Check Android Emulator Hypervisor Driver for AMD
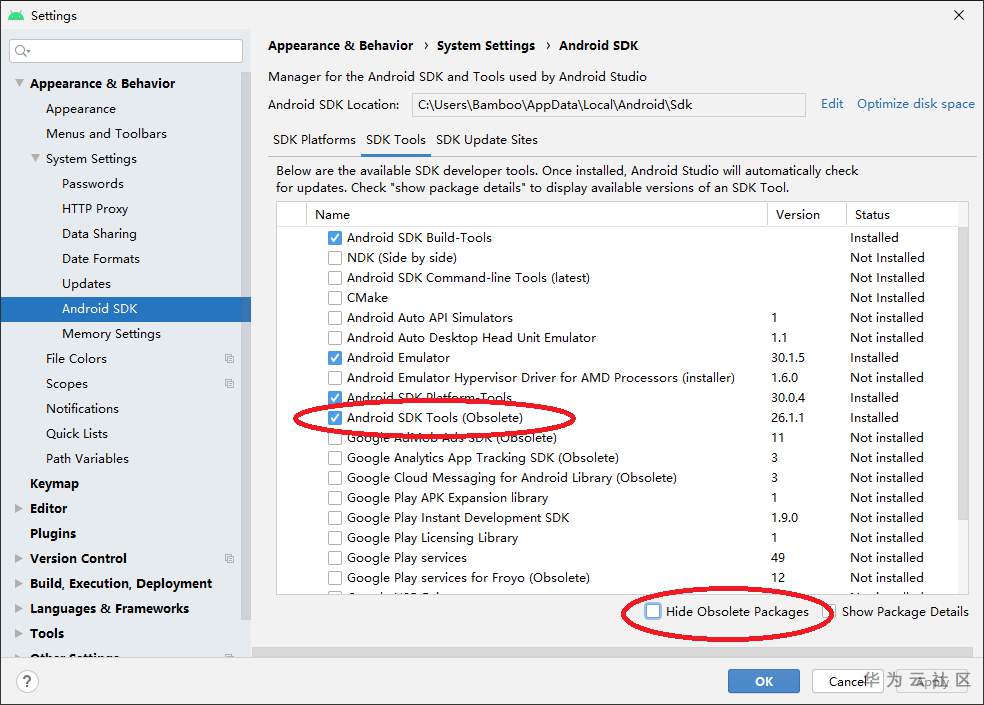This screenshot has width=984, height=705. 335,378
